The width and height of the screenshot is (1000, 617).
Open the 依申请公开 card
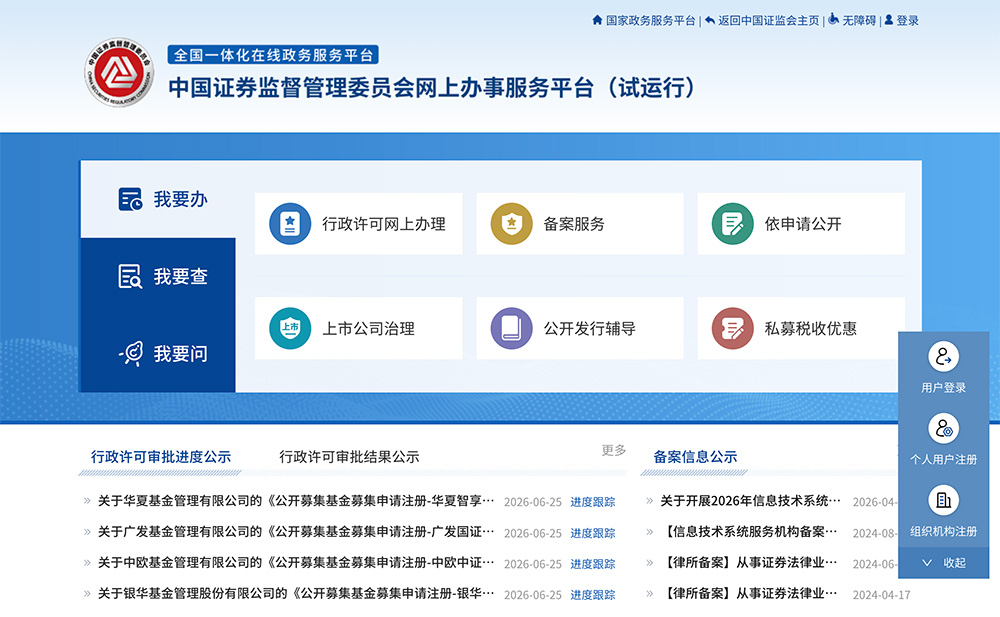pyautogui.click(x=801, y=224)
